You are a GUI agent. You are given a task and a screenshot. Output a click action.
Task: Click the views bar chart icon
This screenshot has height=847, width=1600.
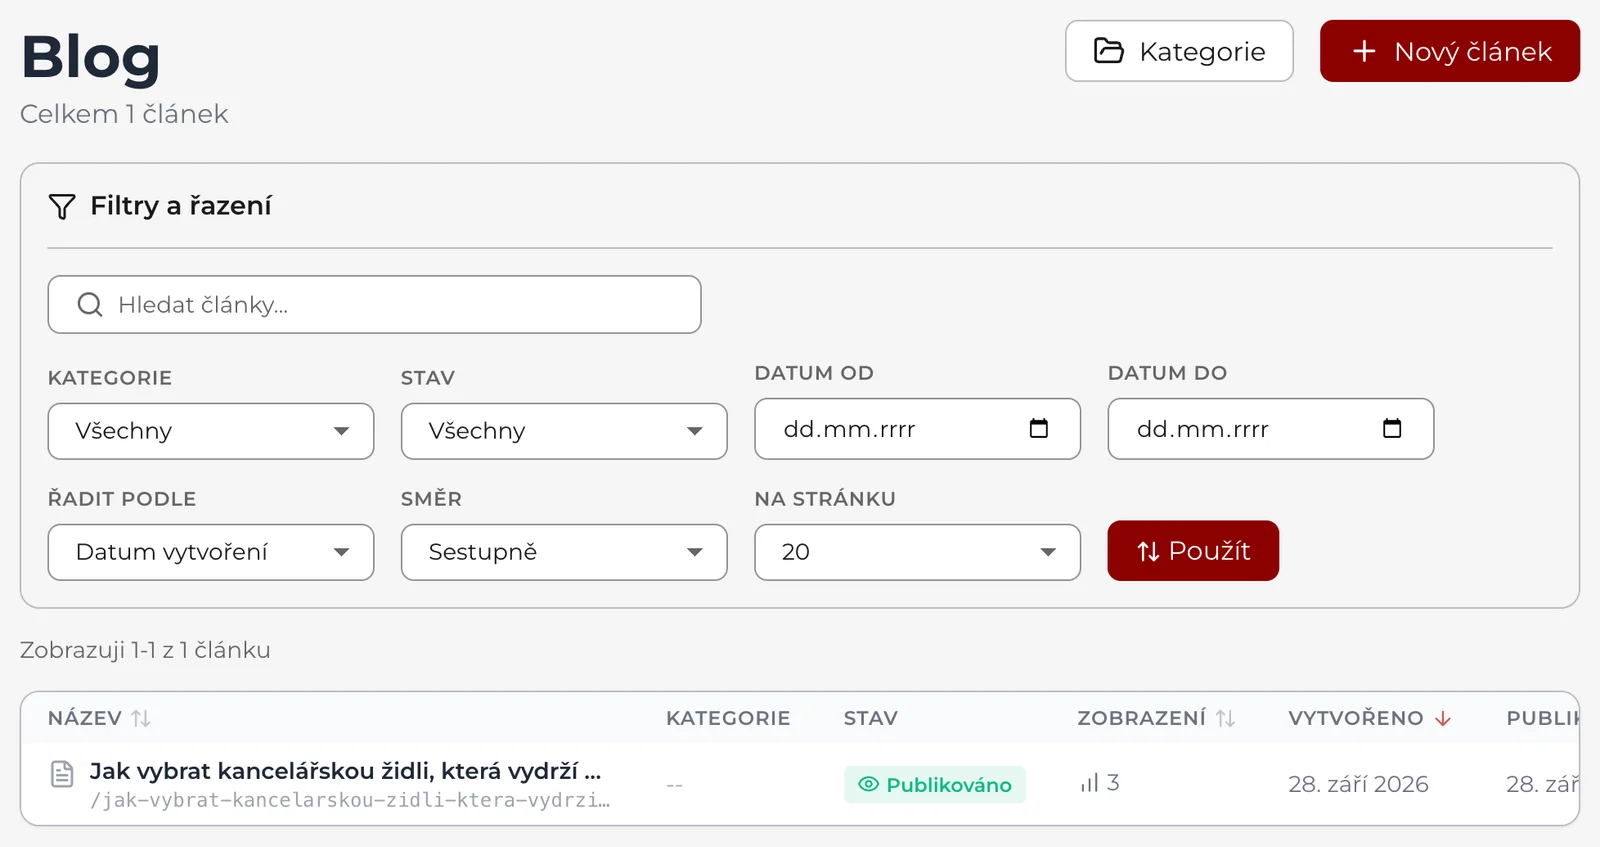pyautogui.click(x=1089, y=783)
